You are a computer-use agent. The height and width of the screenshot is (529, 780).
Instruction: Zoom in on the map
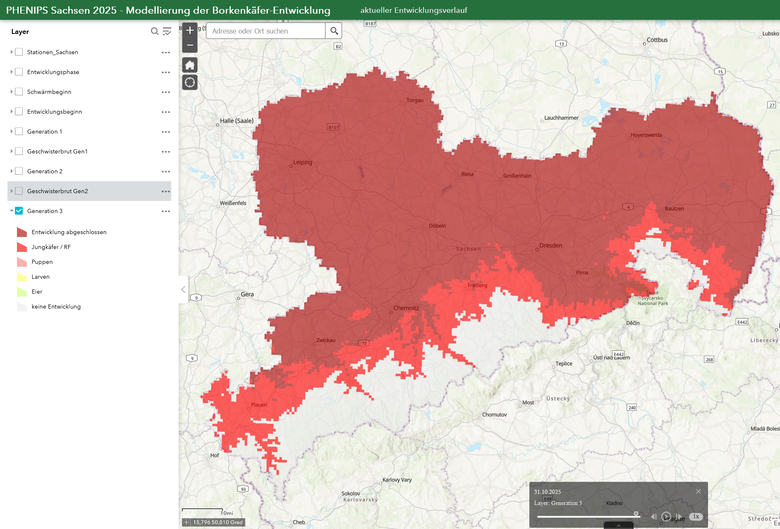tap(190, 30)
